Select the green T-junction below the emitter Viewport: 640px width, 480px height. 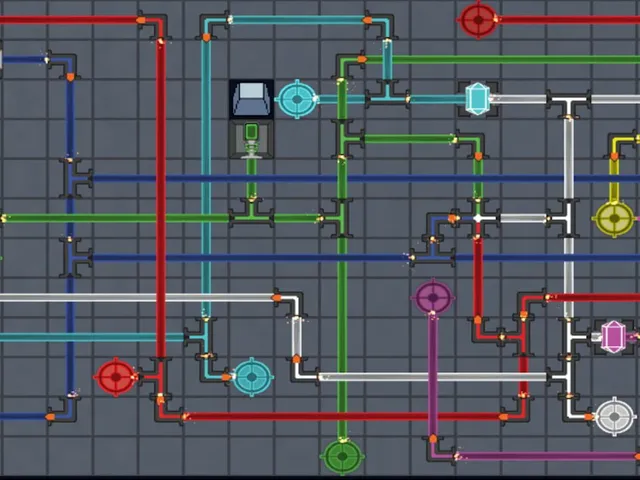coord(251,215)
